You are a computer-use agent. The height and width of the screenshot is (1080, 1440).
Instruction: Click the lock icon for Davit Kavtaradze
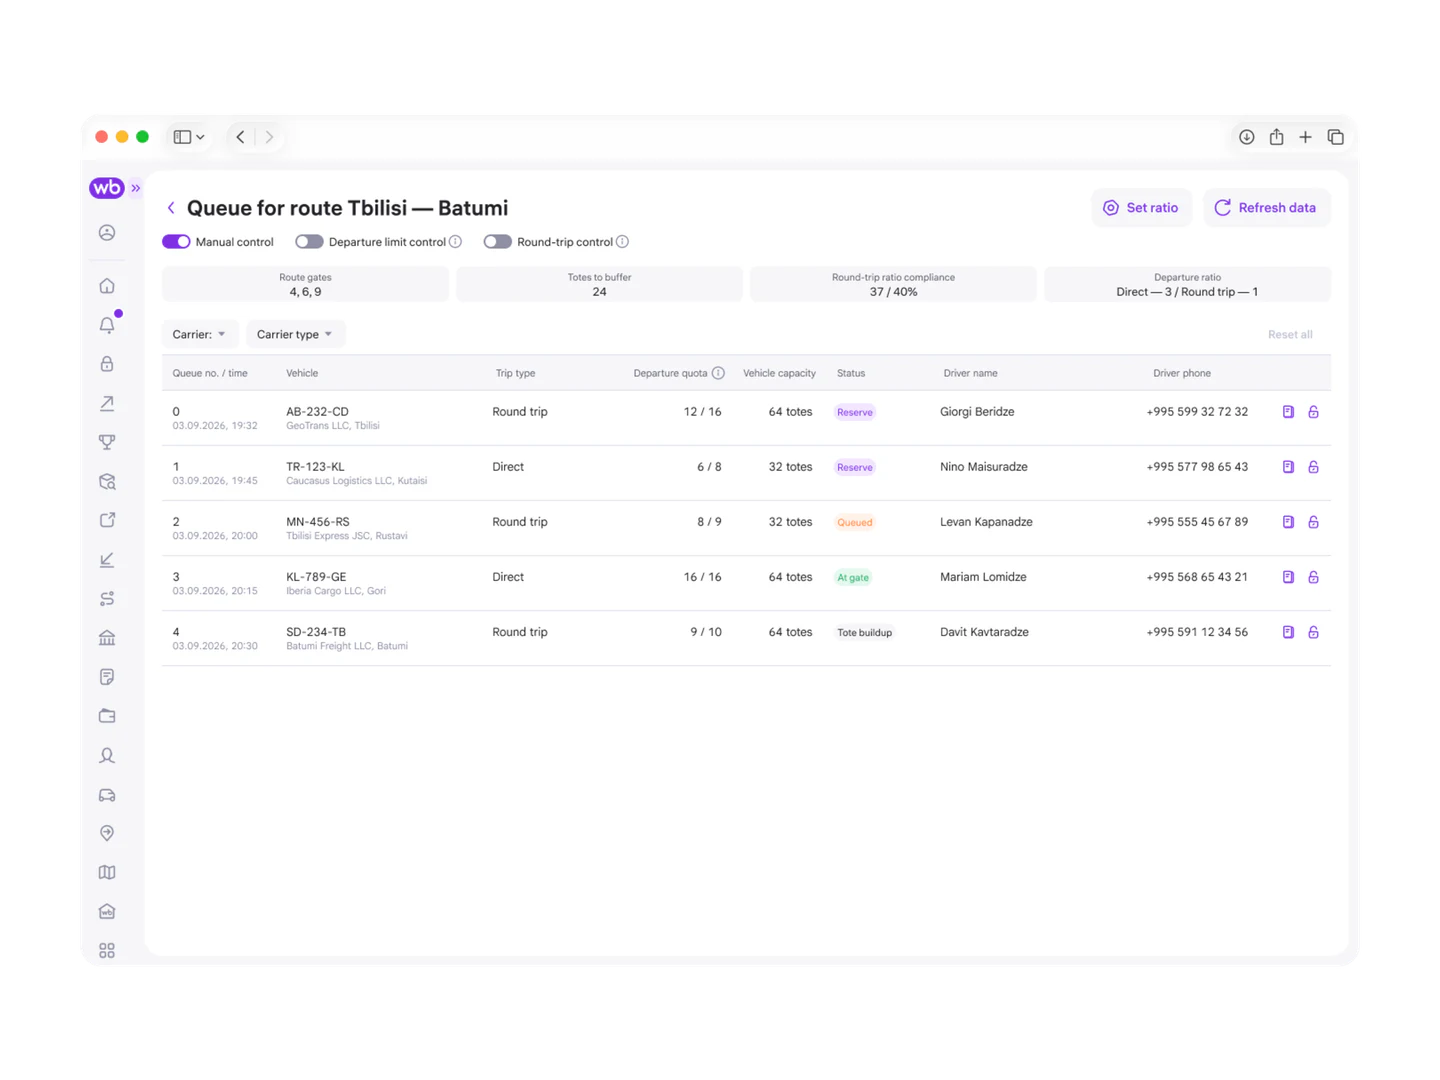1314,632
